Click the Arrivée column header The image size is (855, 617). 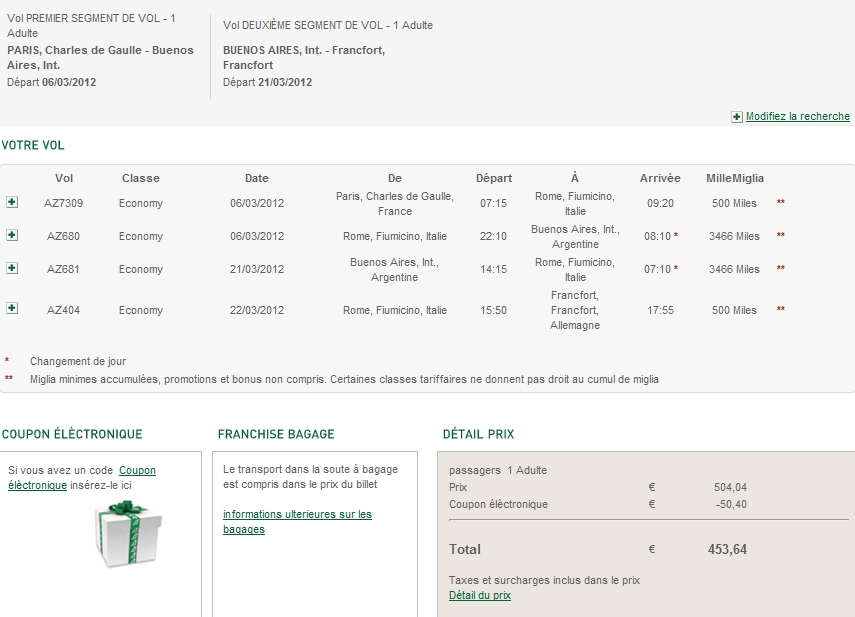(x=660, y=178)
